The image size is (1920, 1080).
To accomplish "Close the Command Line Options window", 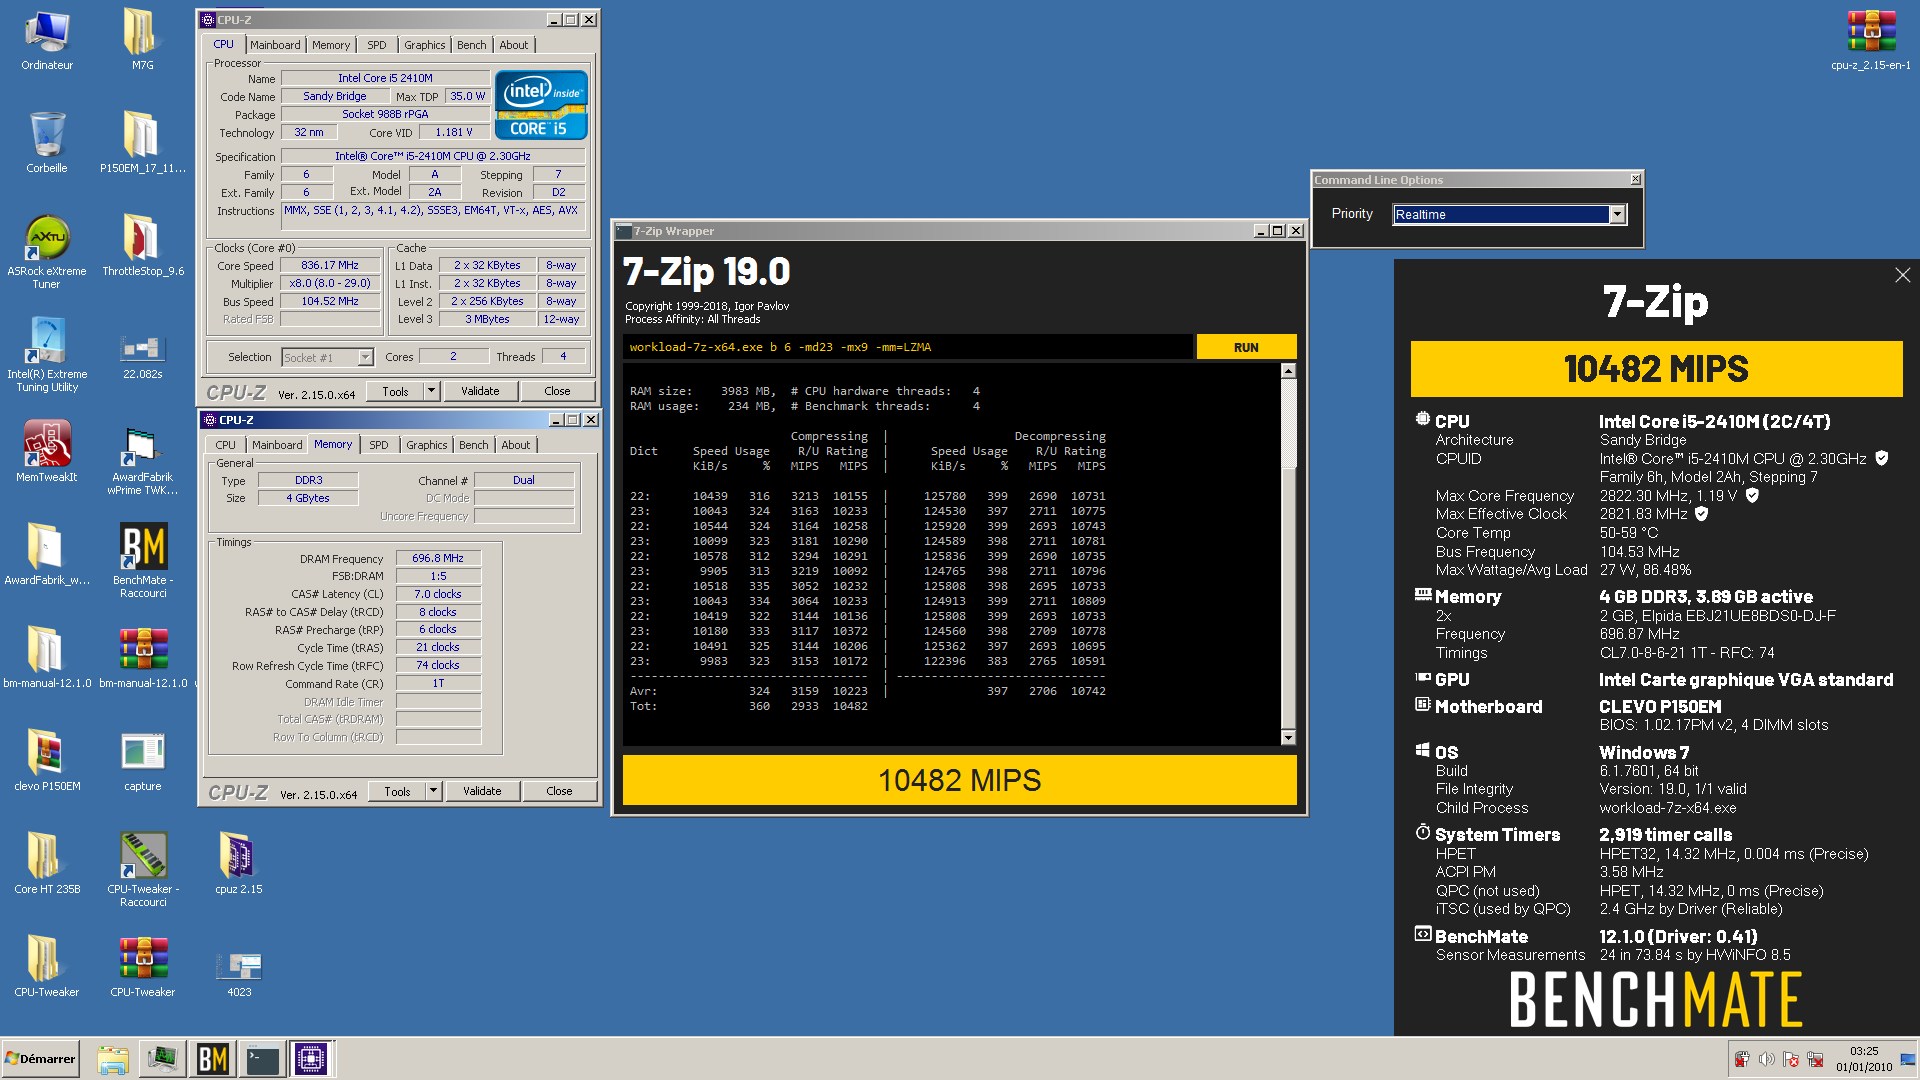I will point(1635,180).
